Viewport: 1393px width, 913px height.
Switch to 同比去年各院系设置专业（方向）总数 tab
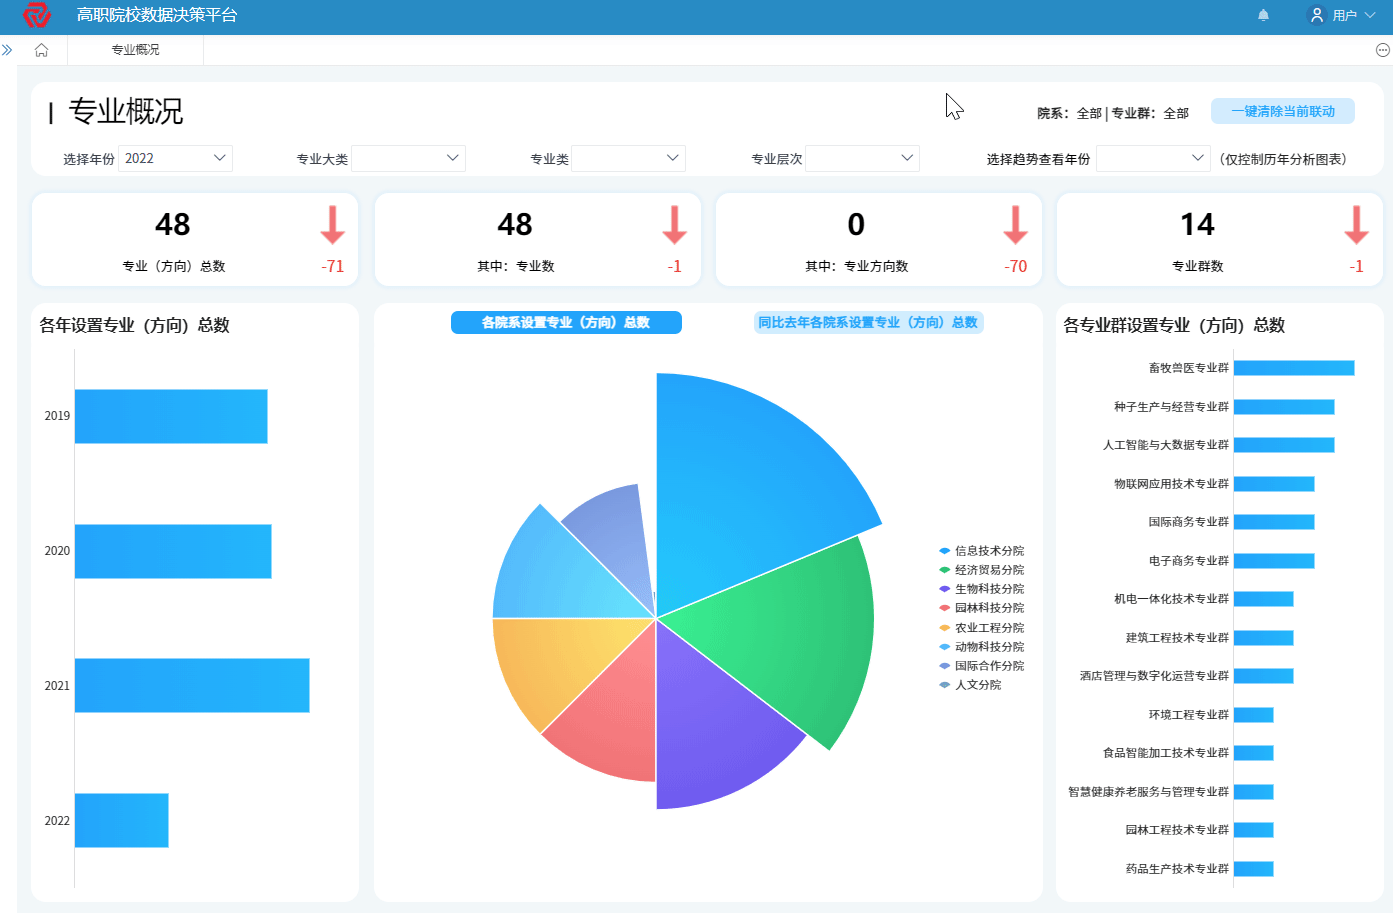pos(868,322)
